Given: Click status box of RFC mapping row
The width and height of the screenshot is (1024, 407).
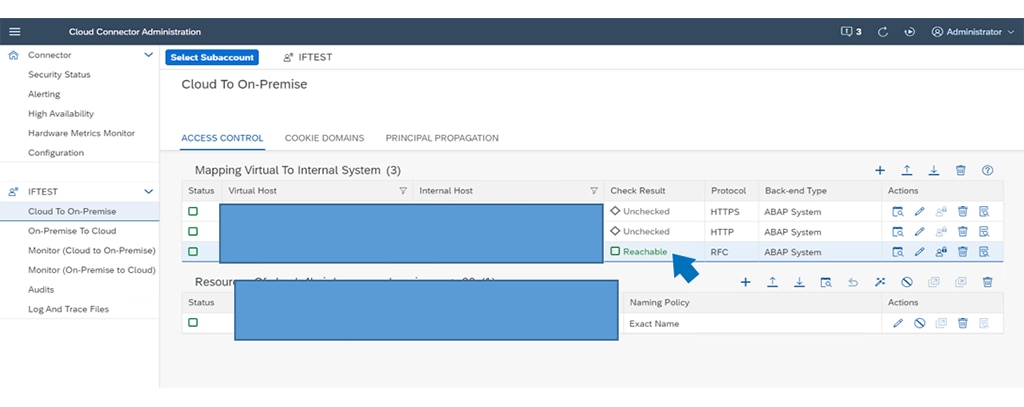Looking at the screenshot, I should [x=193, y=252].
